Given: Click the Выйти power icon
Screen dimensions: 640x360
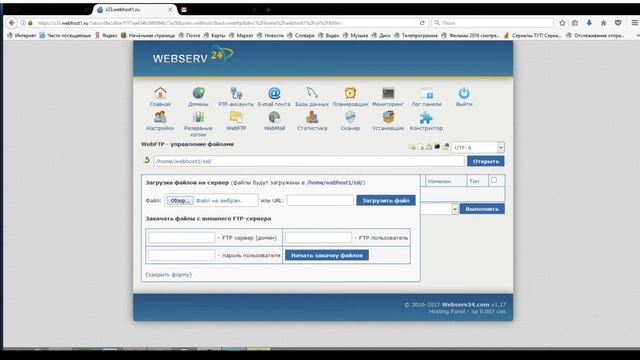Looking at the screenshot, I should [464, 93].
